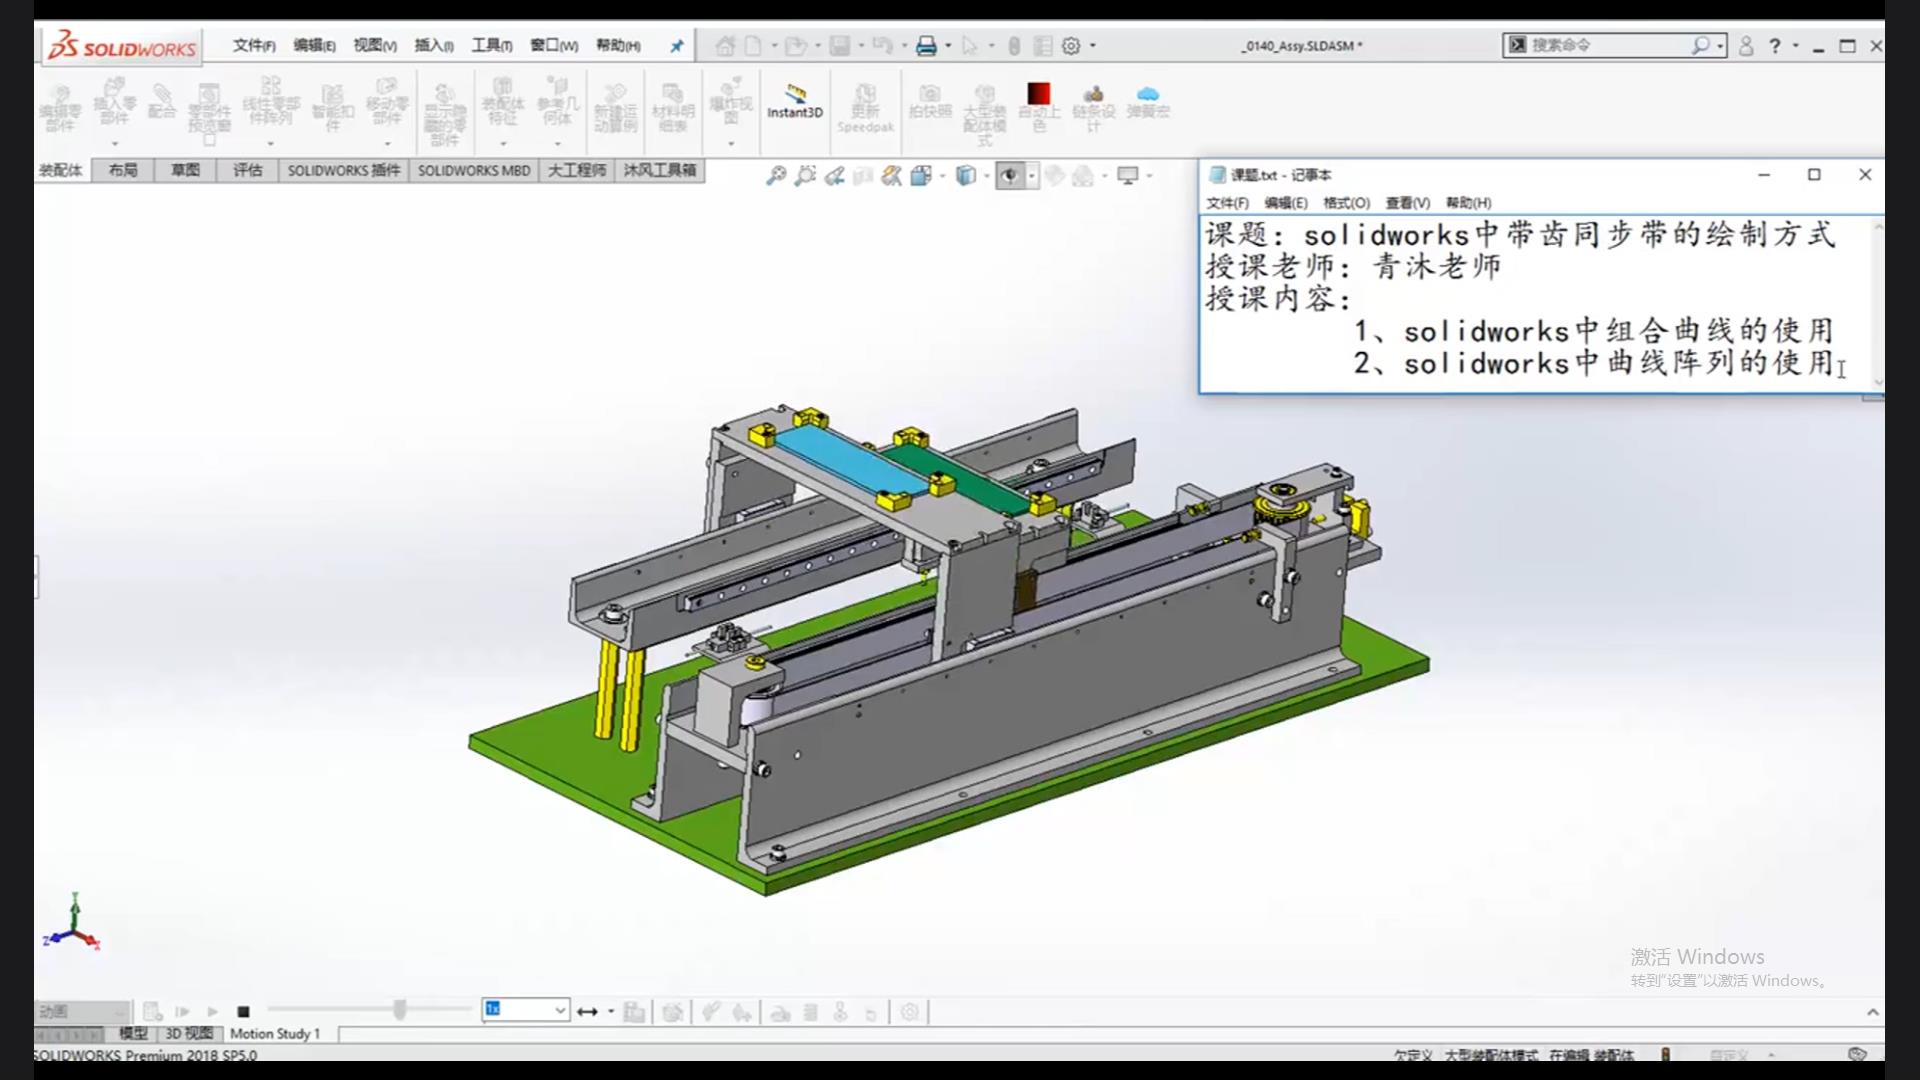The height and width of the screenshot is (1080, 1920).
Task: Click the 移动零部件 tool
Action: coord(387,103)
